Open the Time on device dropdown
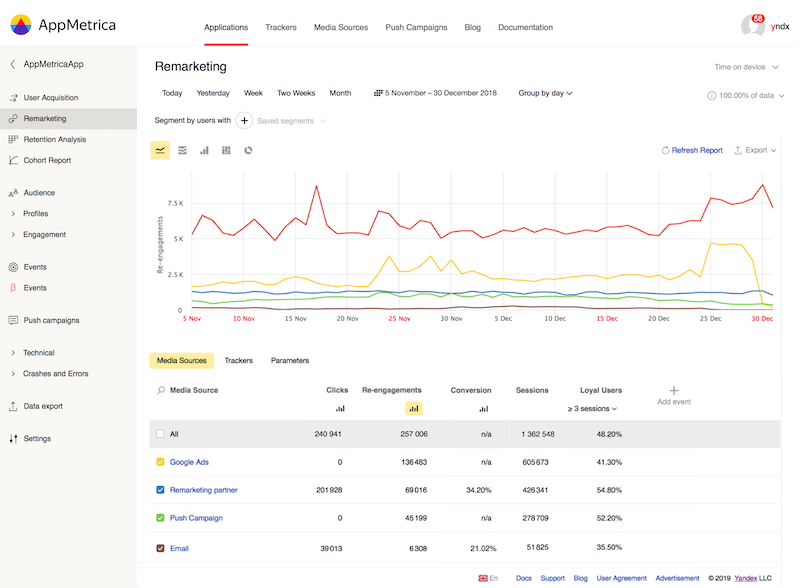The height and width of the screenshot is (588, 800). [x=746, y=67]
